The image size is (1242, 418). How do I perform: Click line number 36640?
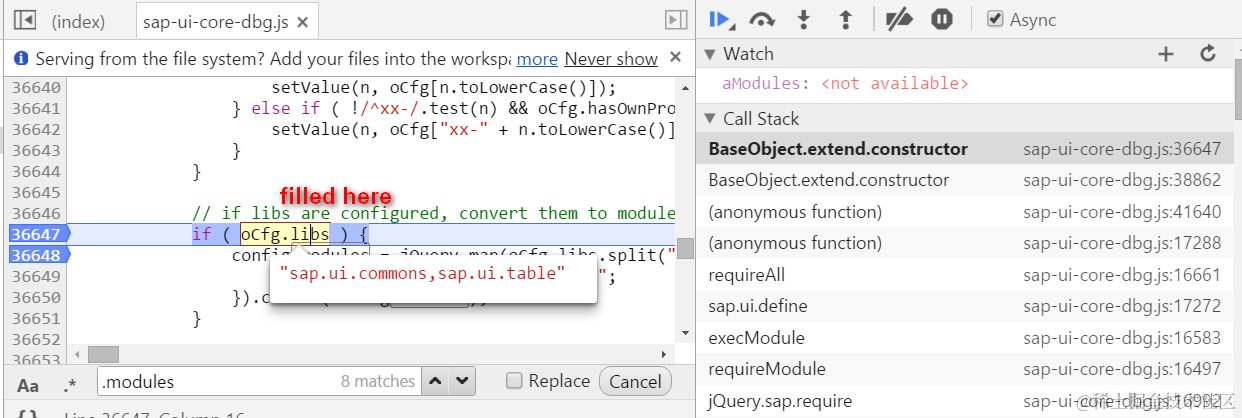[35, 87]
